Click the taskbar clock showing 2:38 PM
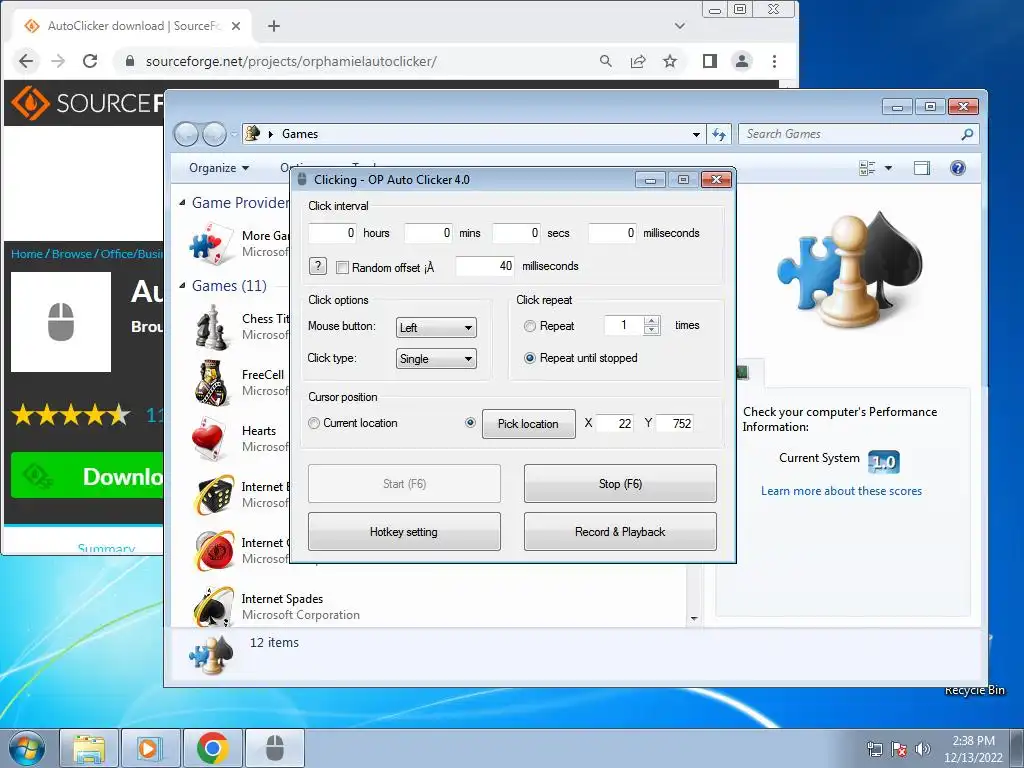 [973, 749]
